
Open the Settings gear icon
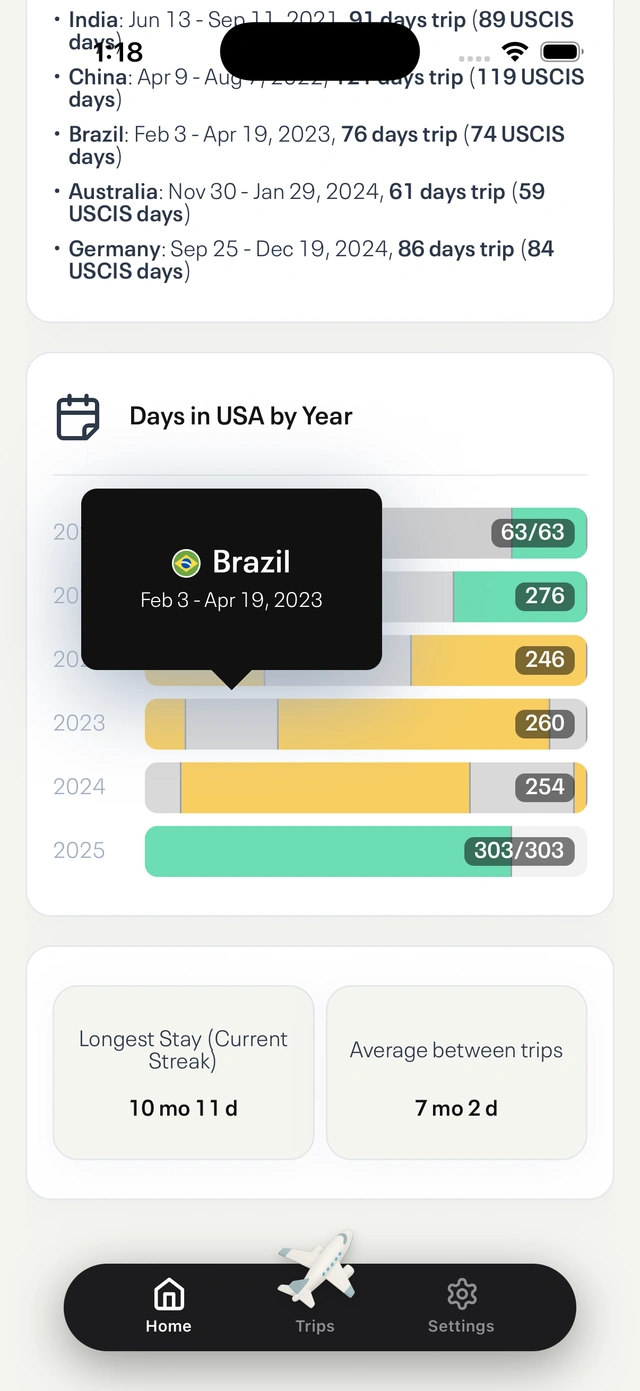coord(461,1294)
